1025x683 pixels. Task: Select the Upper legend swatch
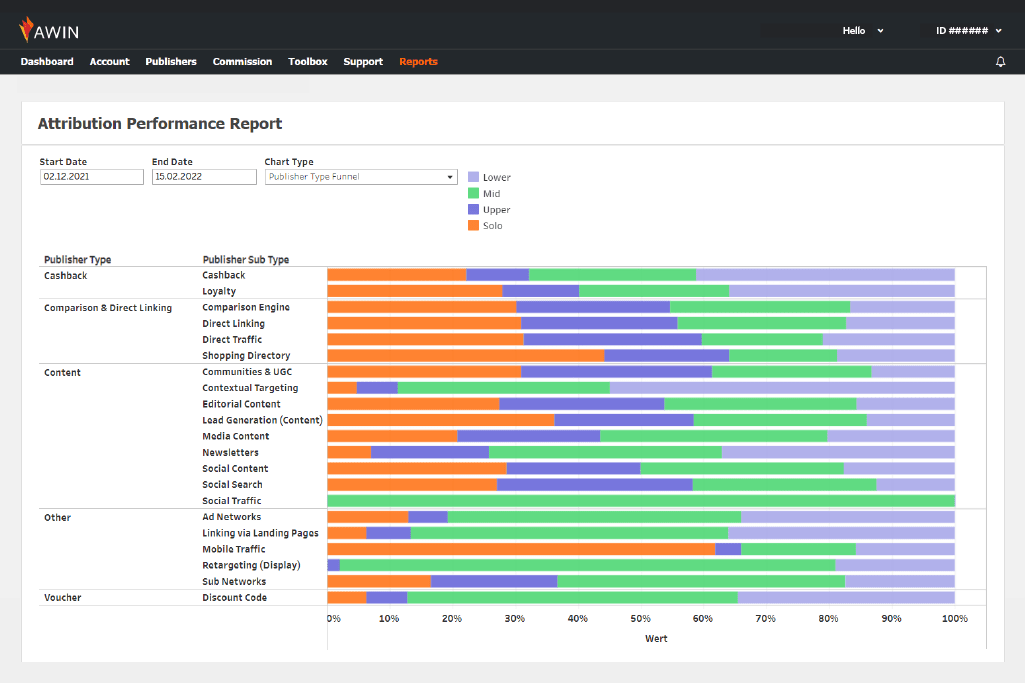point(474,209)
